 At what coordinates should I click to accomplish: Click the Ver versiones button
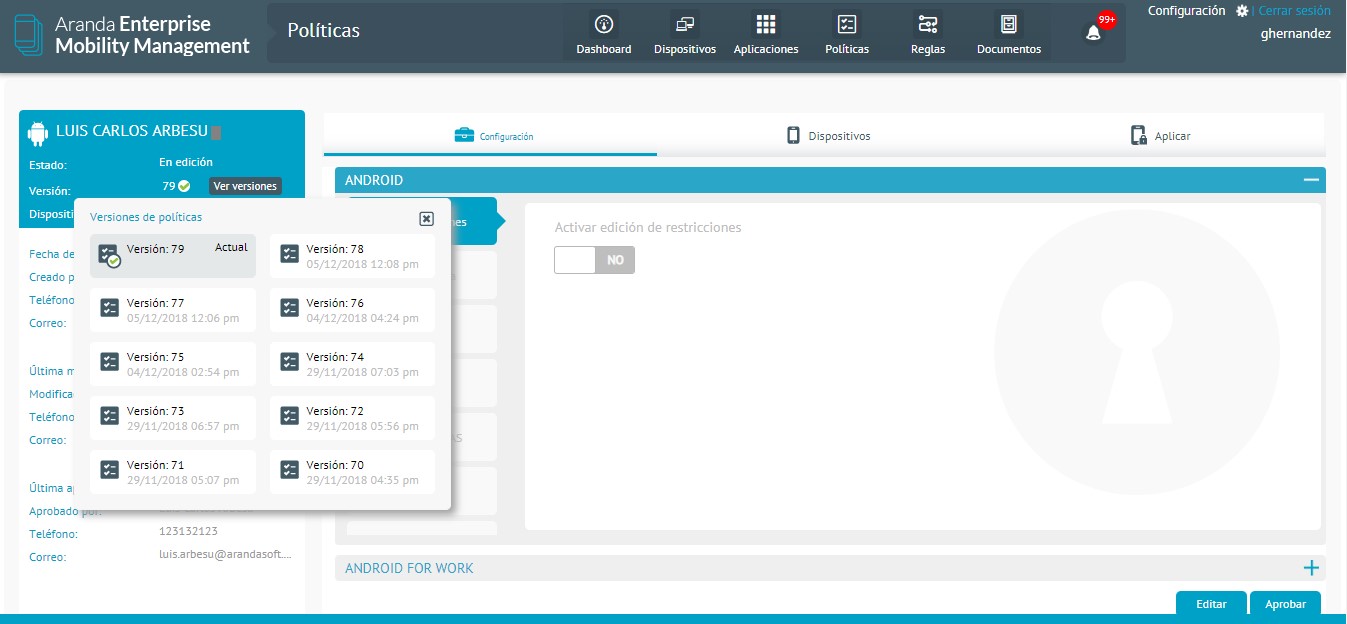(245, 186)
